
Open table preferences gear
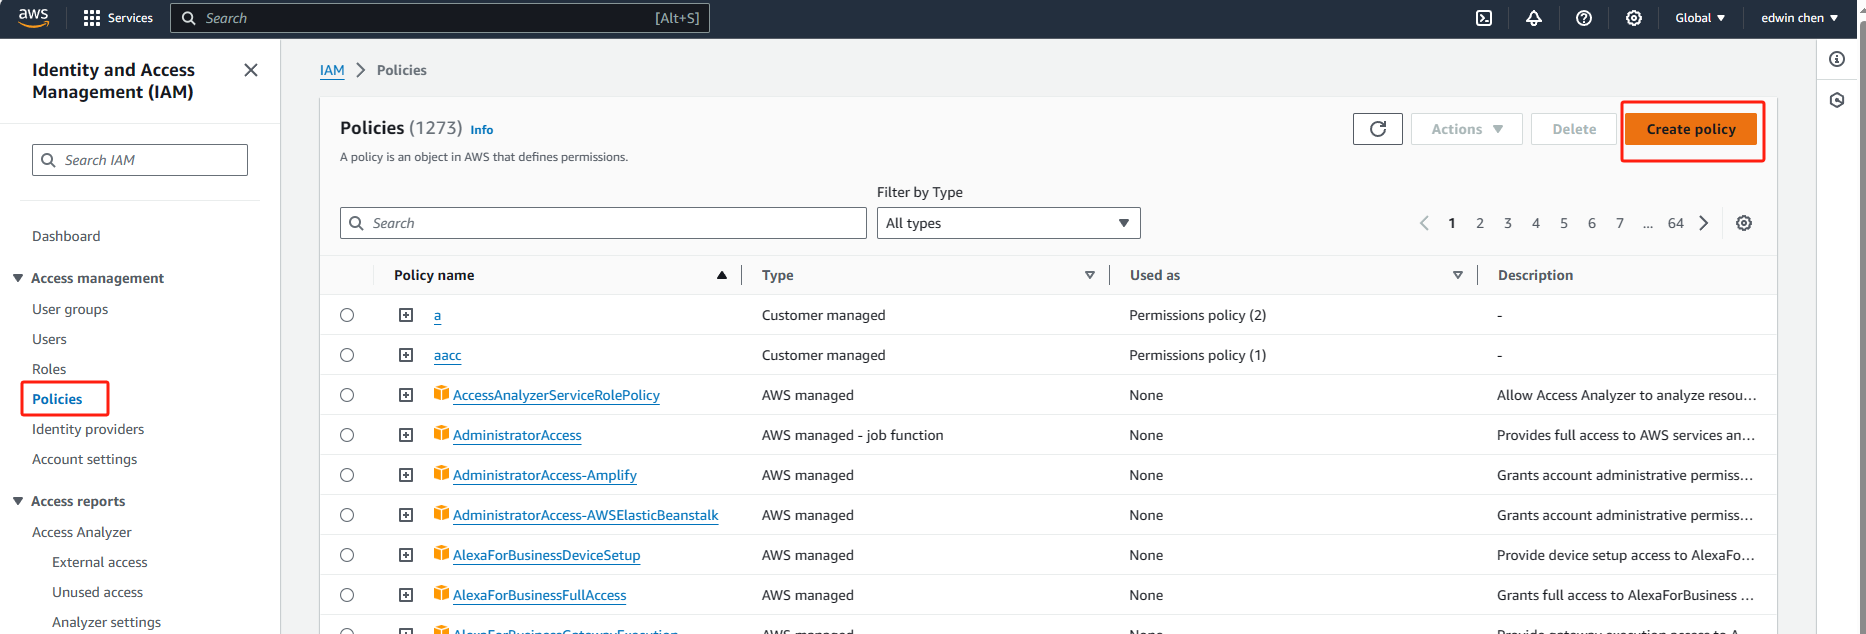(x=1744, y=223)
